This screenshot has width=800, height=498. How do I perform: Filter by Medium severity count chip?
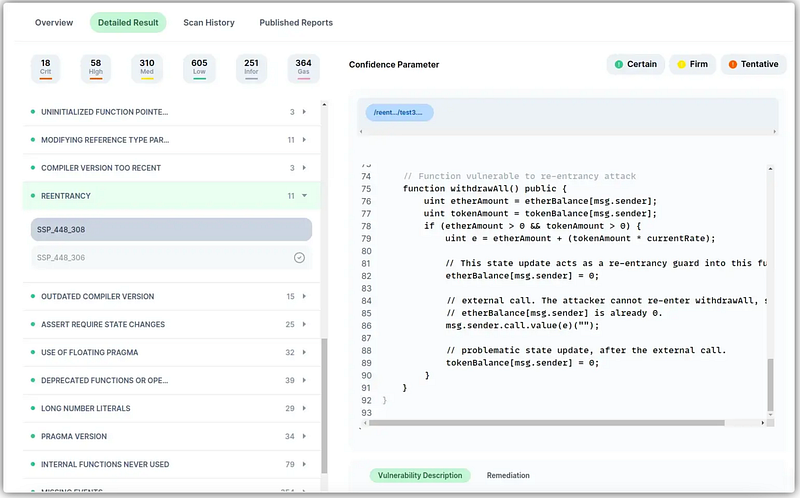148,67
